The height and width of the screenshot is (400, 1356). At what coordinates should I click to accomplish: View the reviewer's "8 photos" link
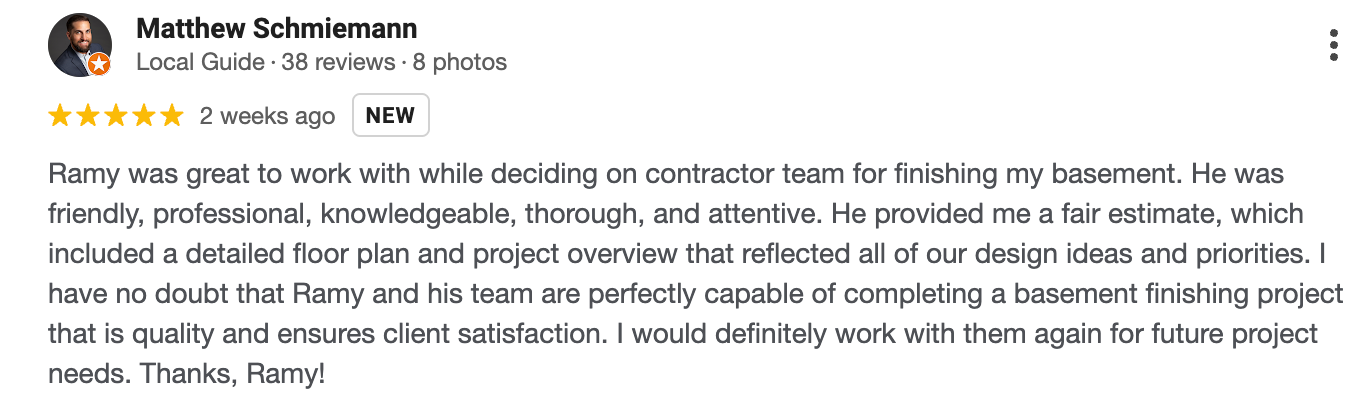click(x=460, y=62)
